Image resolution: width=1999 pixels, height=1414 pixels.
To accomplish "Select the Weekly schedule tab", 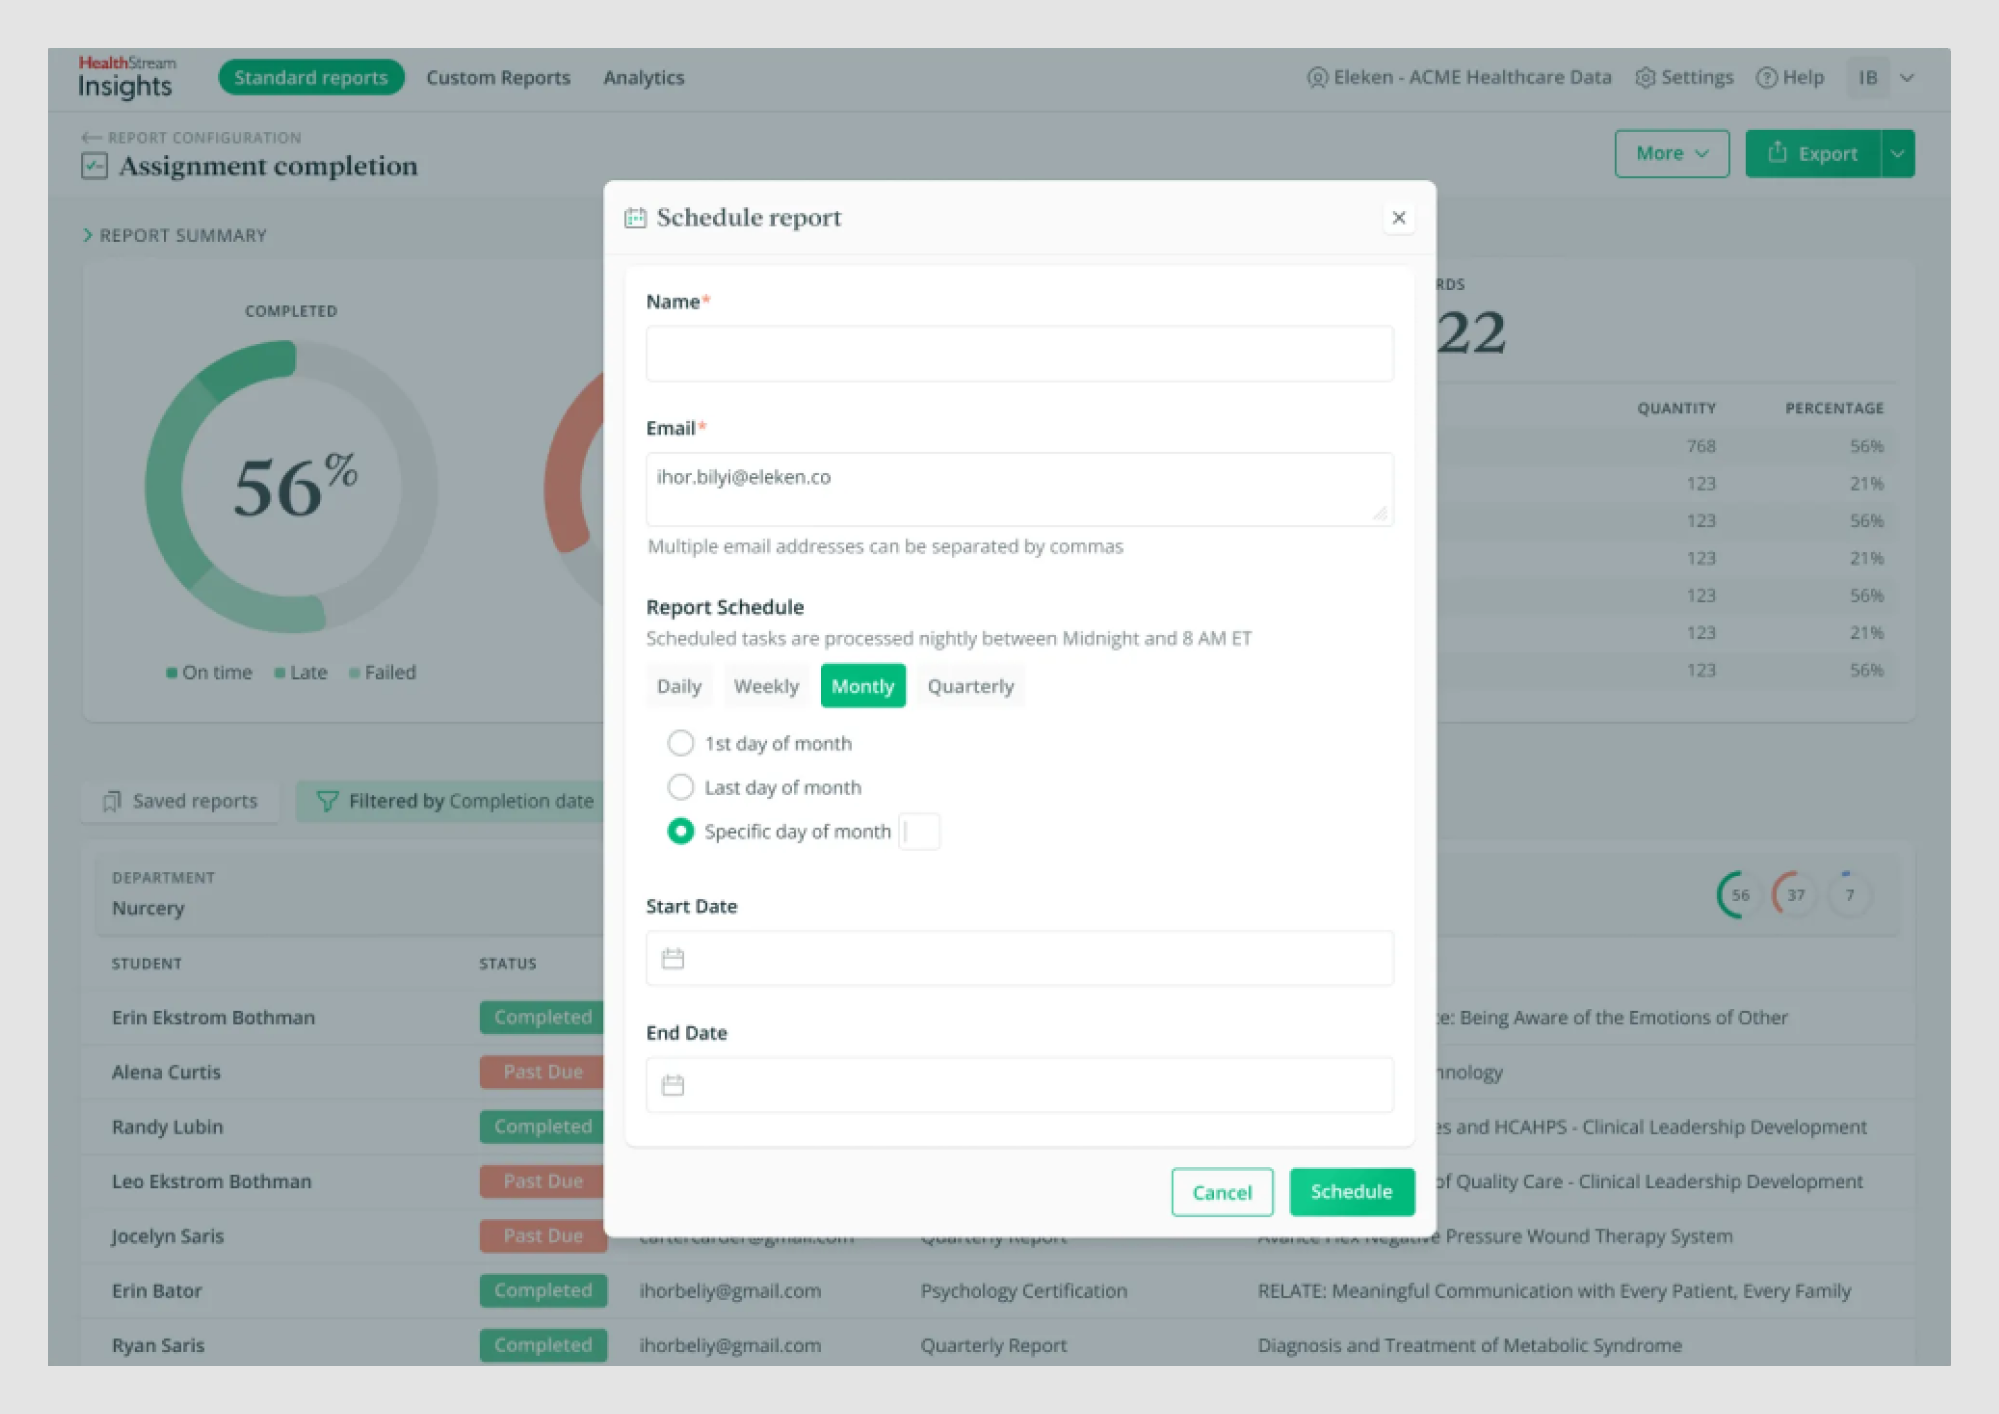I will coord(766,686).
